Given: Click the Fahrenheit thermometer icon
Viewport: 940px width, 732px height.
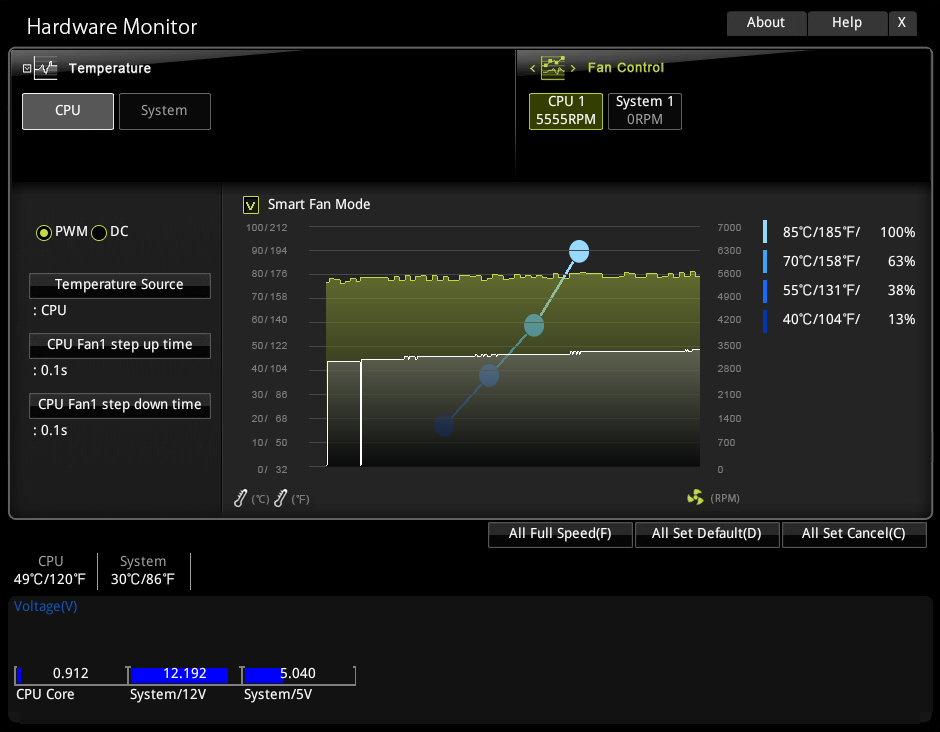Looking at the screenshot, I should [x=281, y=498].
